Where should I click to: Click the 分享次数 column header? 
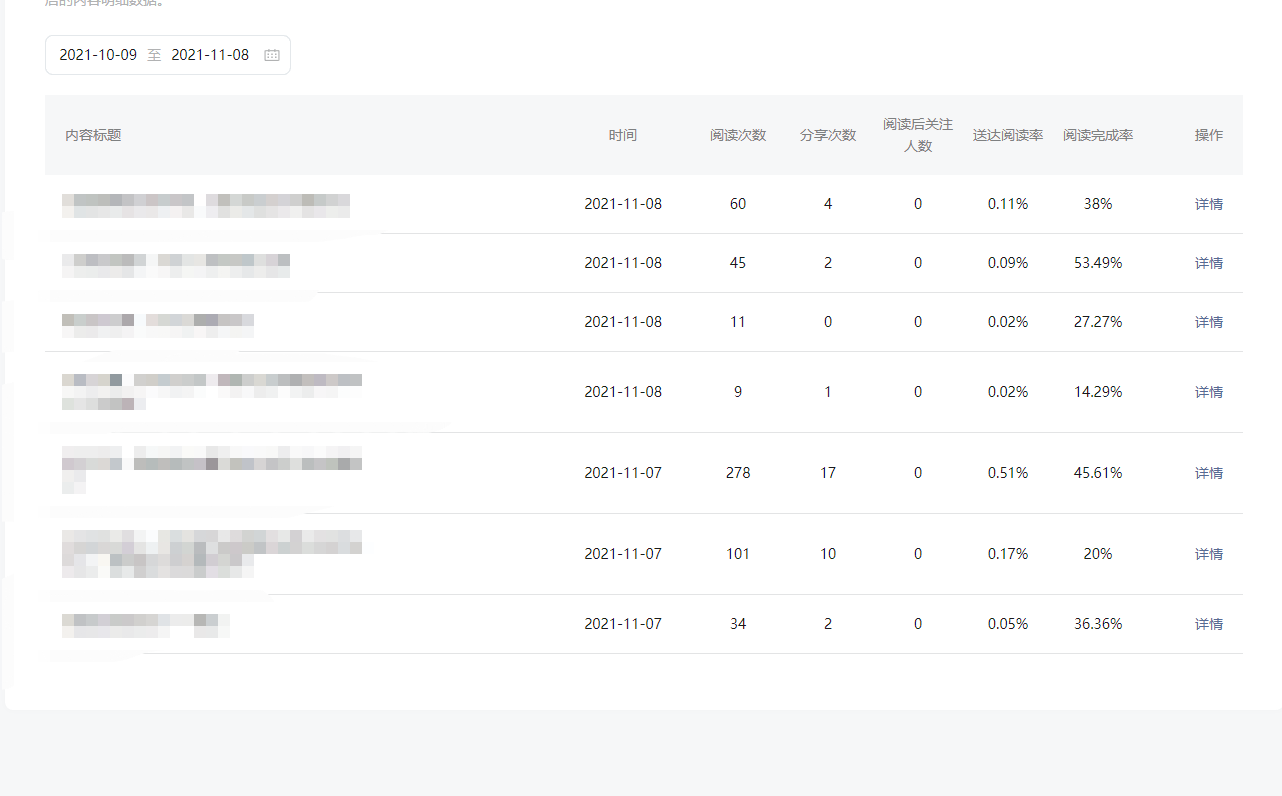[828, 135]
